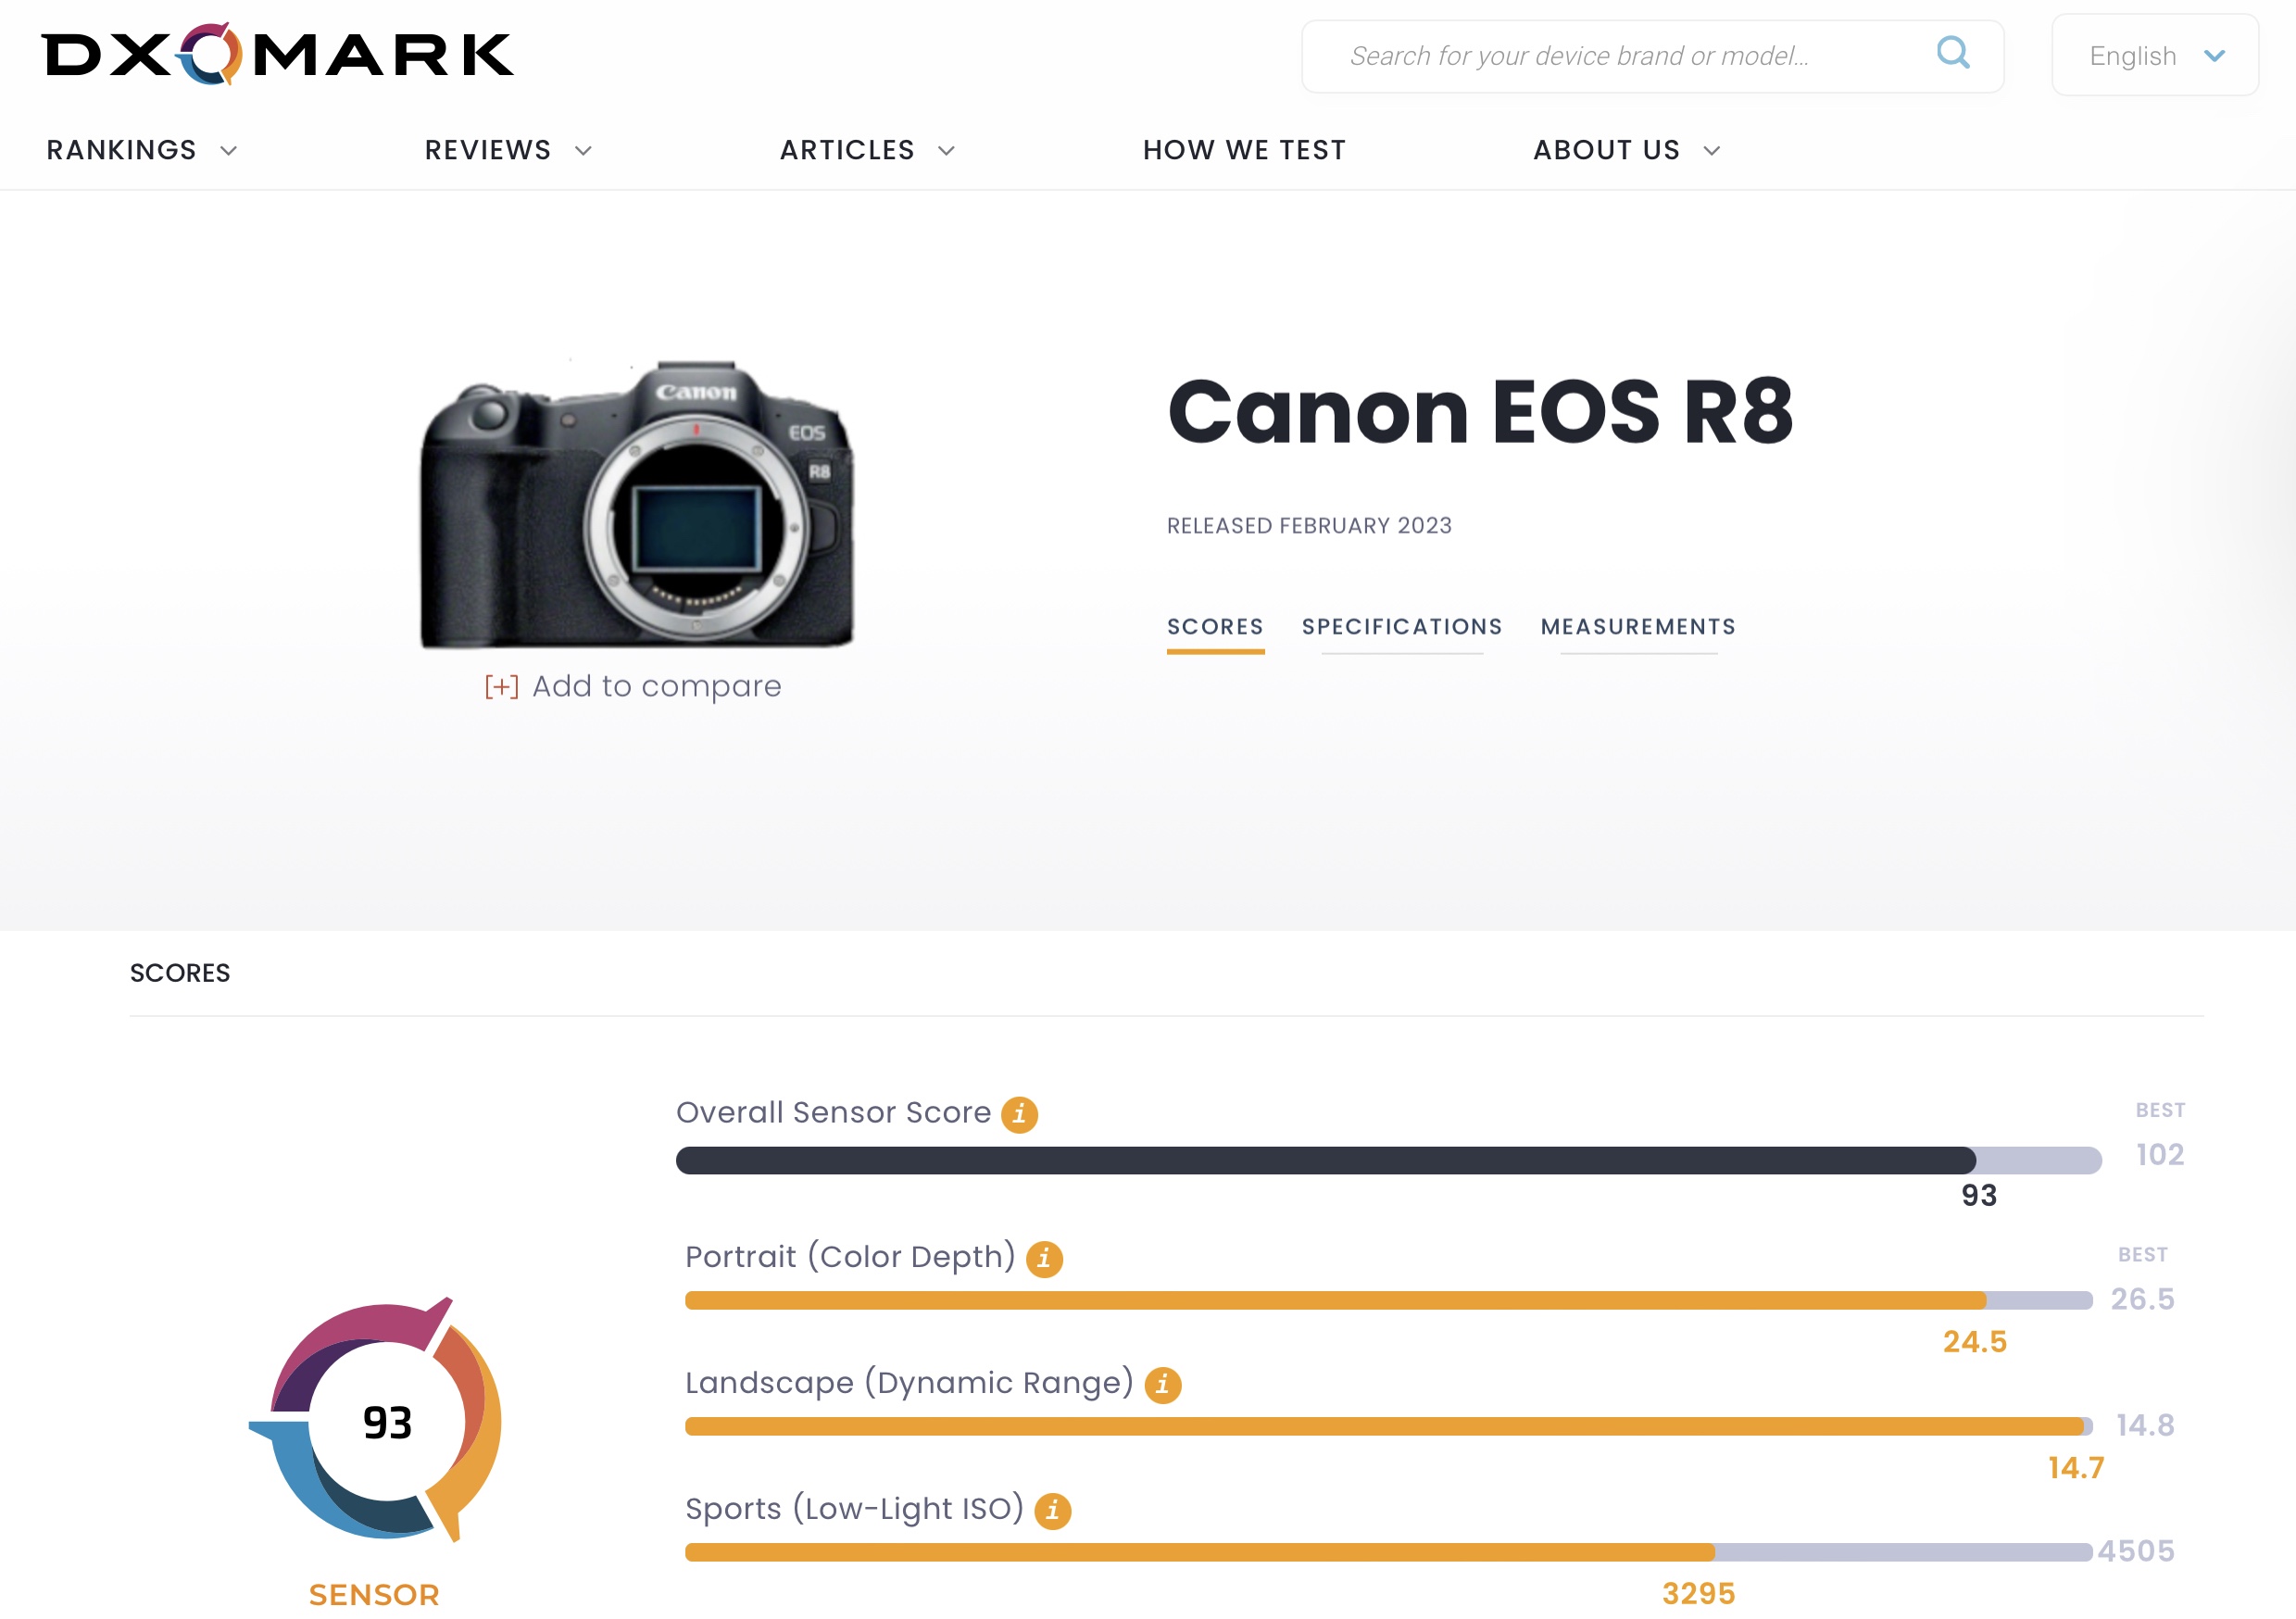Open the Overall Sensor Score info tooltip

[1018, 1113]
